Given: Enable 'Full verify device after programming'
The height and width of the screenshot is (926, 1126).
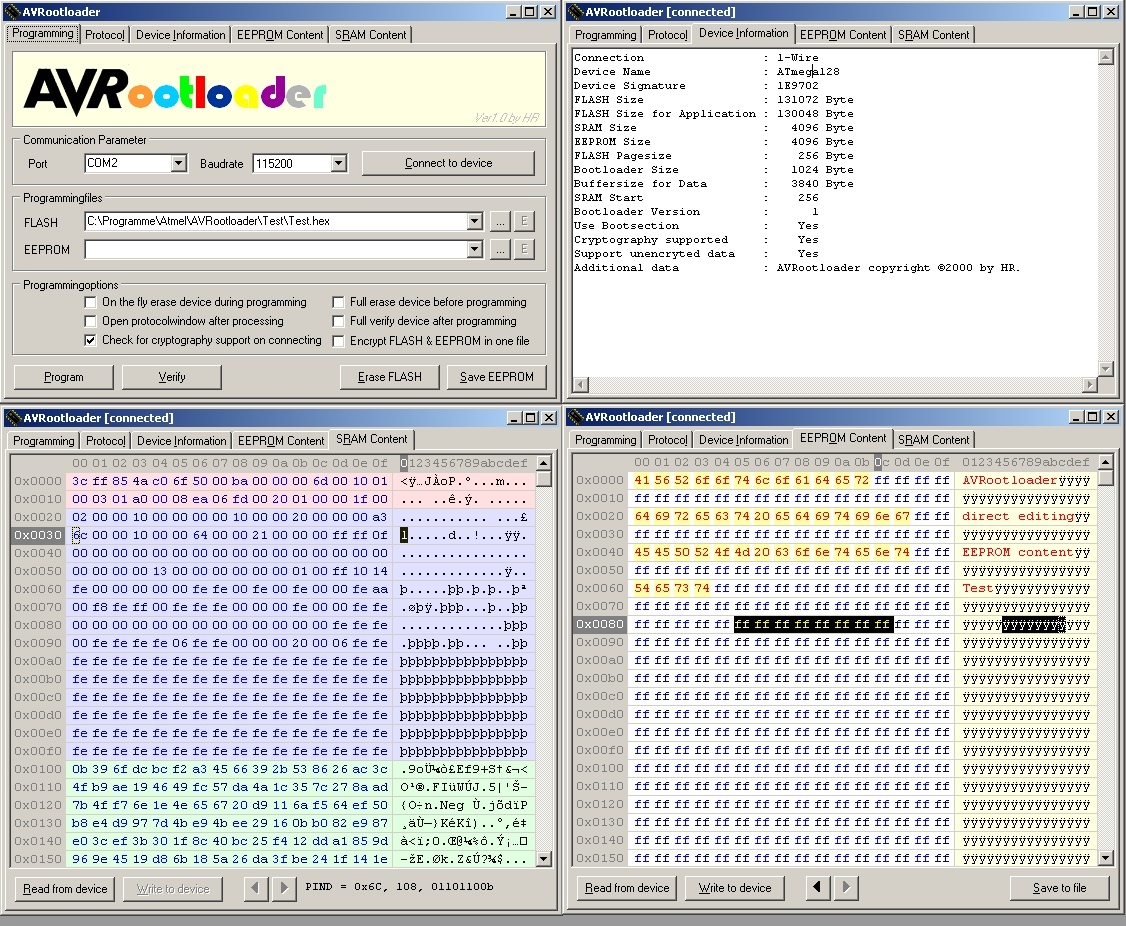Looking at the screenshot, I should click(338, 321).
